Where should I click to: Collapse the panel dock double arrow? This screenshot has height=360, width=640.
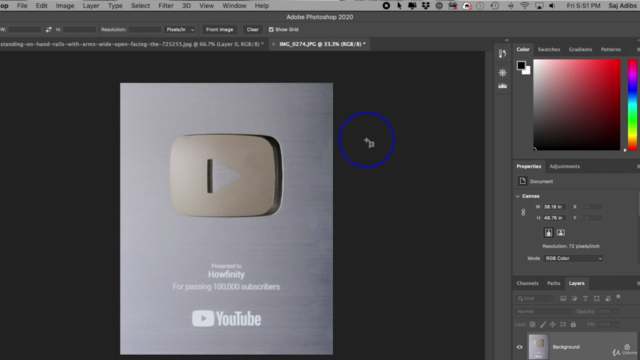[507, 40]
